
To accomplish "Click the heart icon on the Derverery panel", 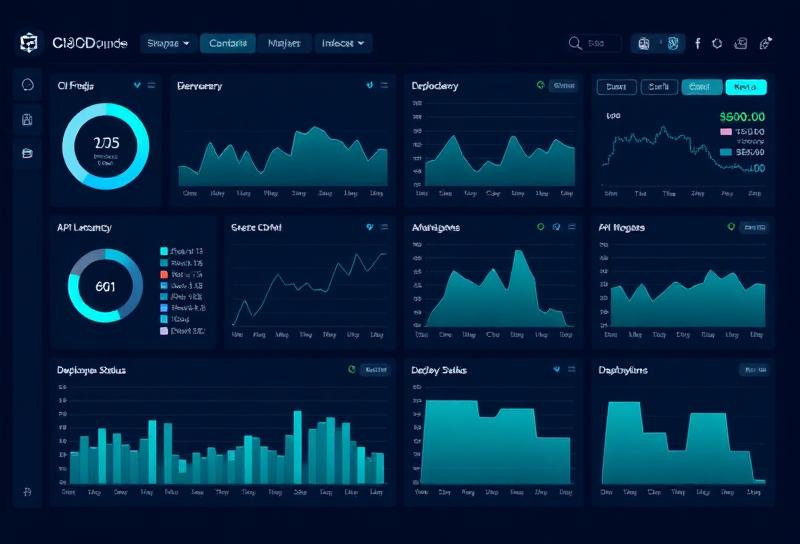I will click(x=371, y=86).
